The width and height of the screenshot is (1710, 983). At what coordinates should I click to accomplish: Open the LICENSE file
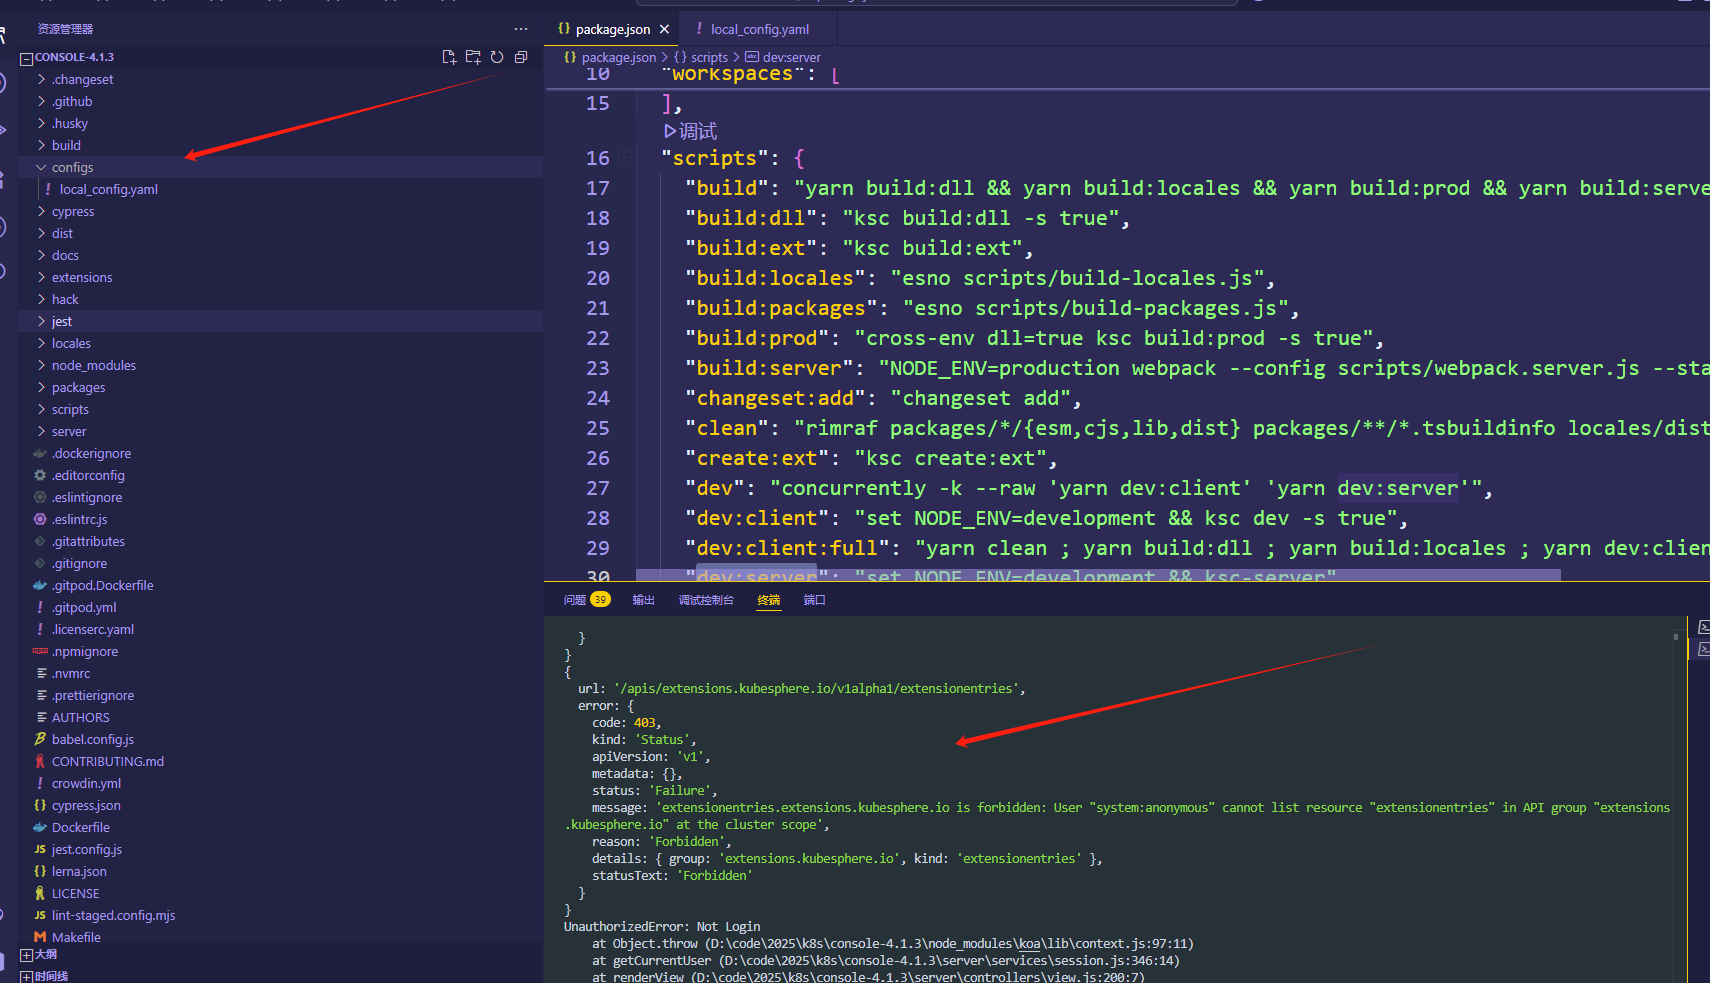point(75,893)
